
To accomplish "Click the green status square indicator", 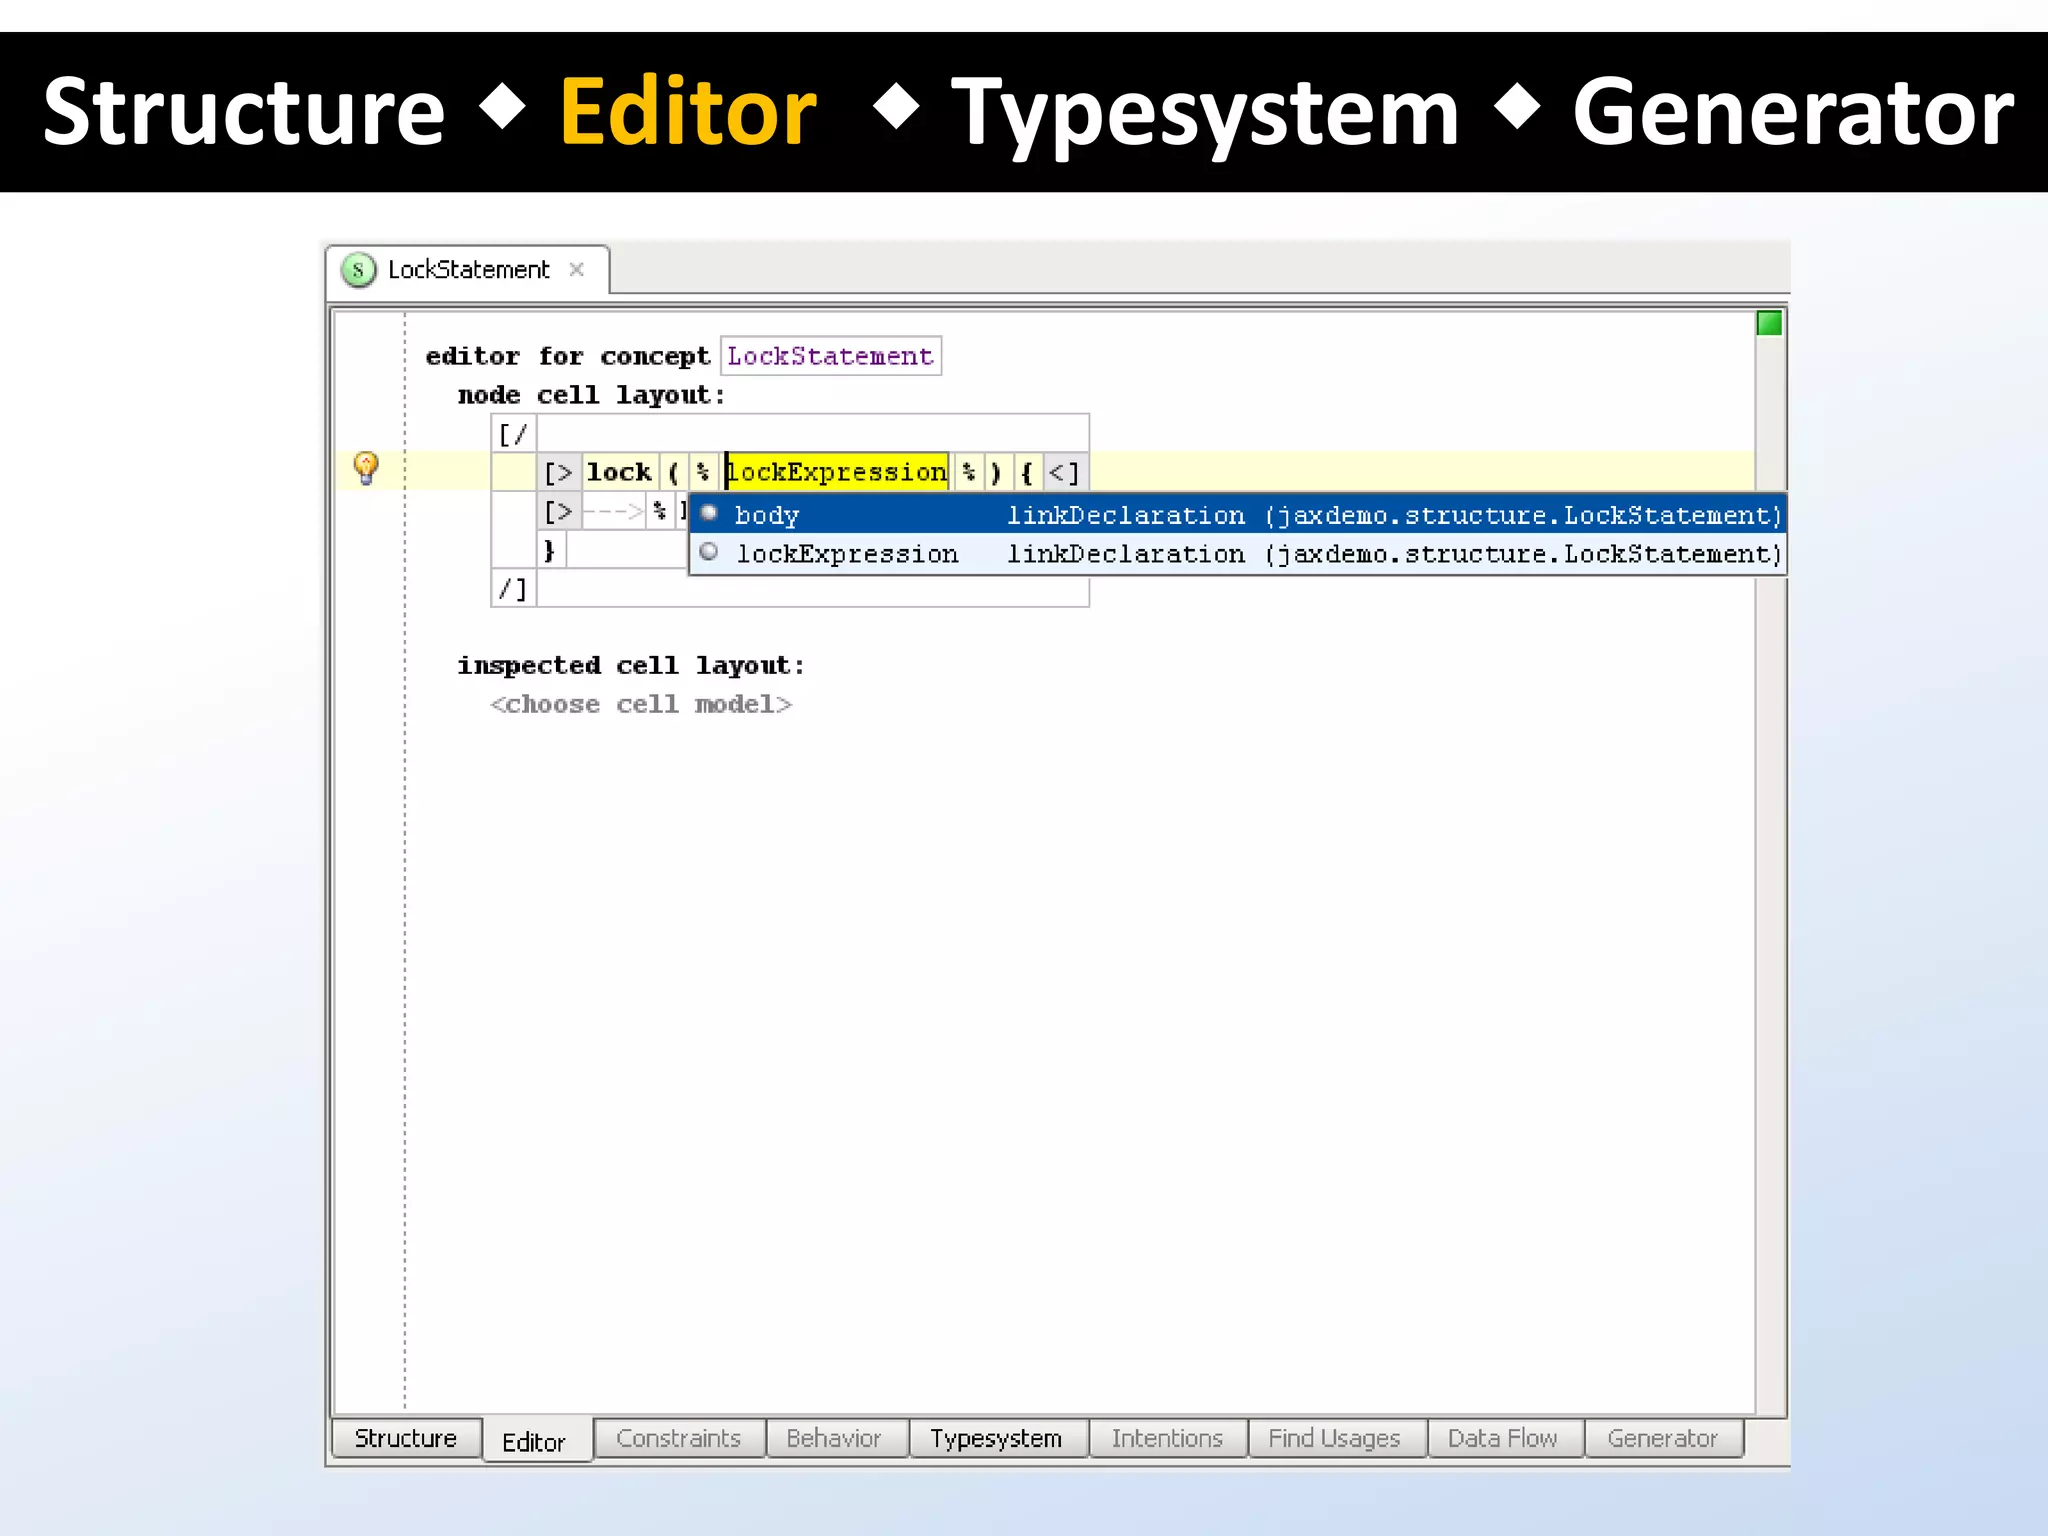I will 1769,323.
